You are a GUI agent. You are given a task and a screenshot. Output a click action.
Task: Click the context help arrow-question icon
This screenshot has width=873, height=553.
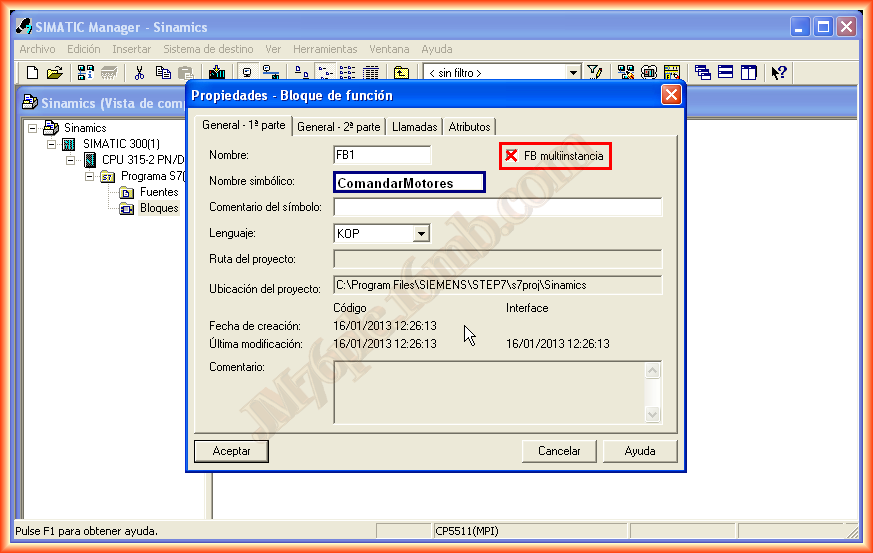(779, 73)
